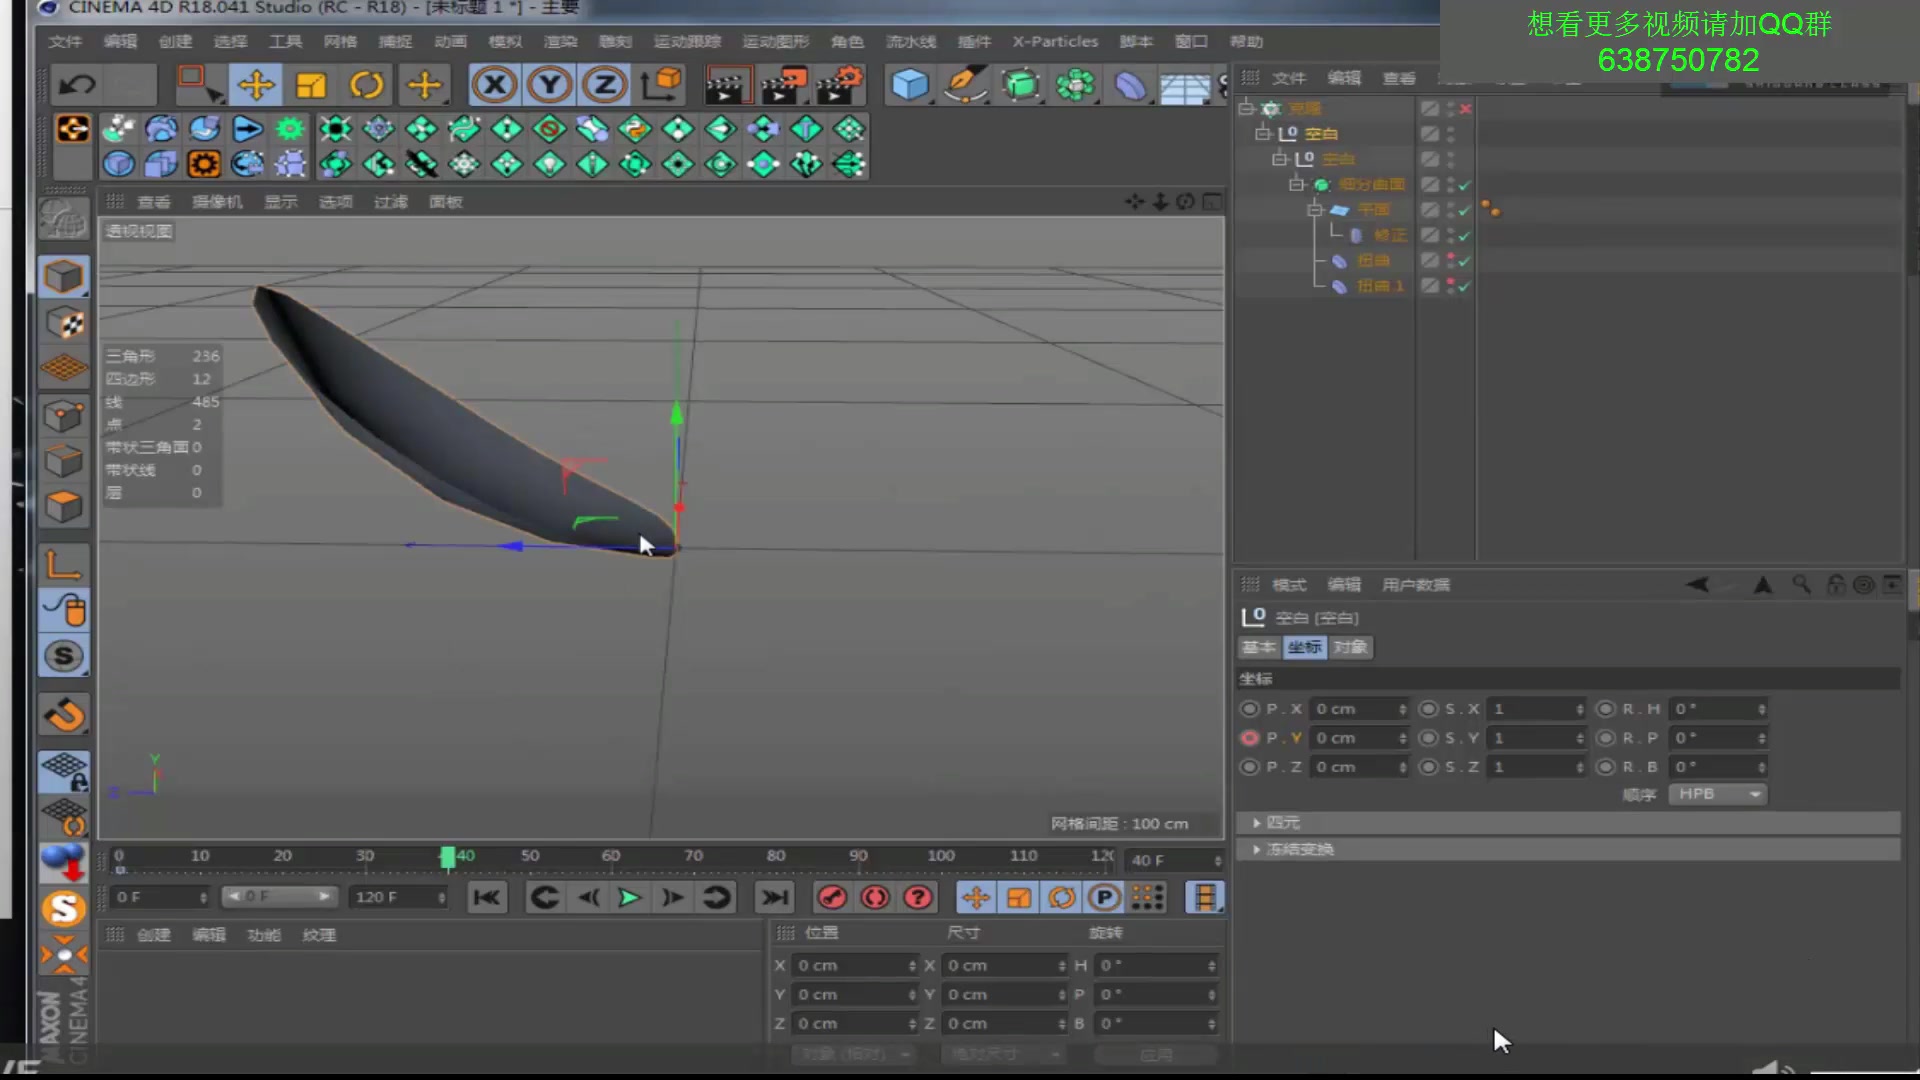The image size is (1920, 1080).
Task: Collapse the 细分曲面 hierarchy in the object manager
Action: tap(1296, 184)
